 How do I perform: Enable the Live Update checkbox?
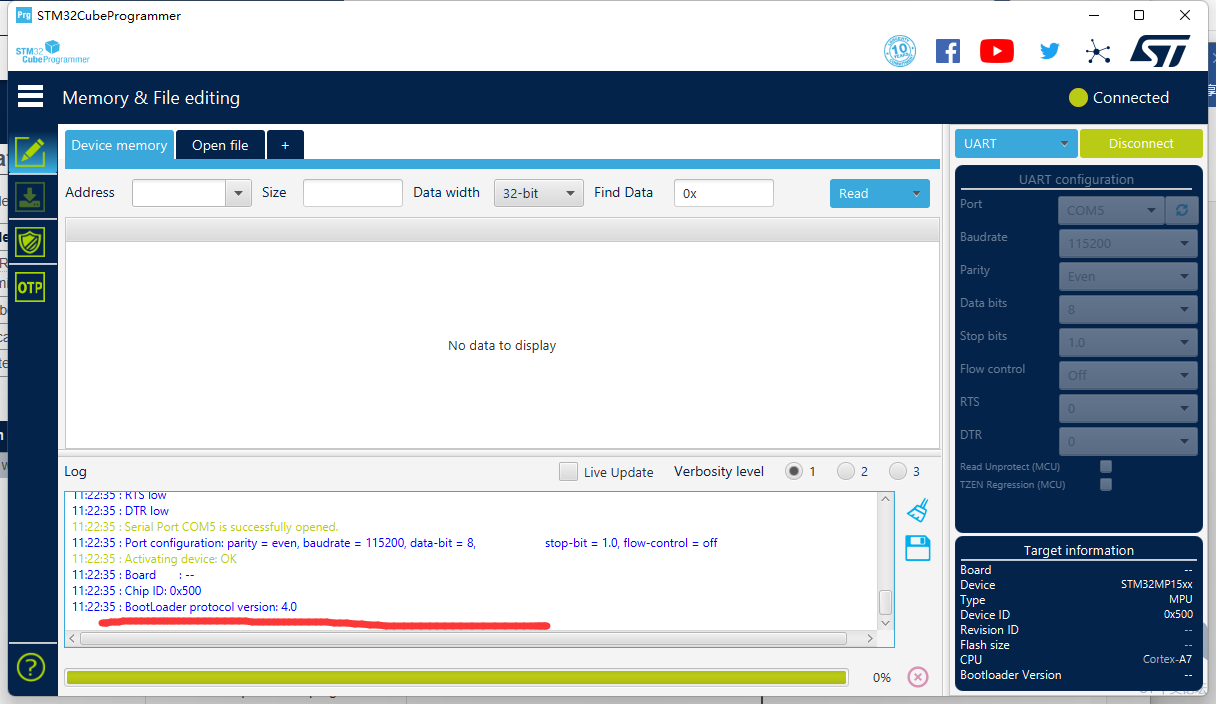tap(568, 472)
